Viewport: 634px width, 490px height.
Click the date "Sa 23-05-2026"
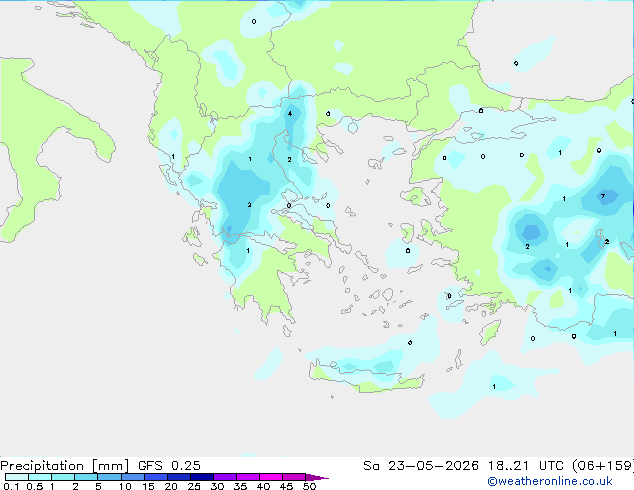pos(421,466)
